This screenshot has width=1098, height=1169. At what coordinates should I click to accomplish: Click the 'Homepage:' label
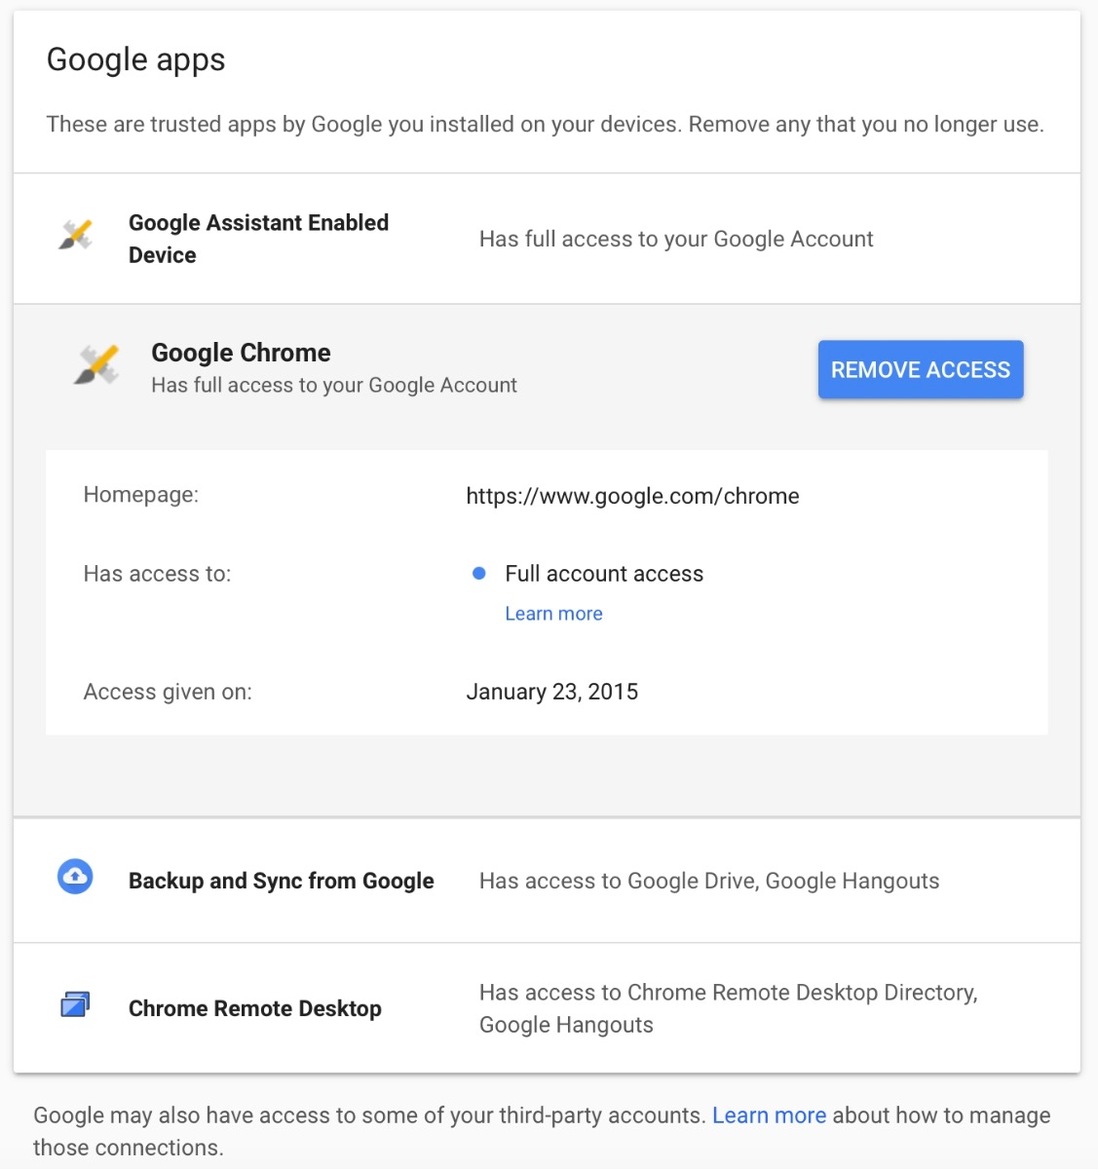pos(141,494)
